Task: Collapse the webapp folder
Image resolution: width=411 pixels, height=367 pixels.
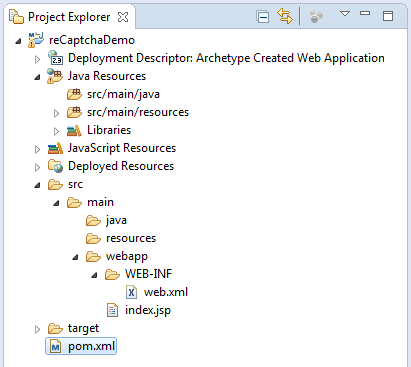Action: coord(76,257)
